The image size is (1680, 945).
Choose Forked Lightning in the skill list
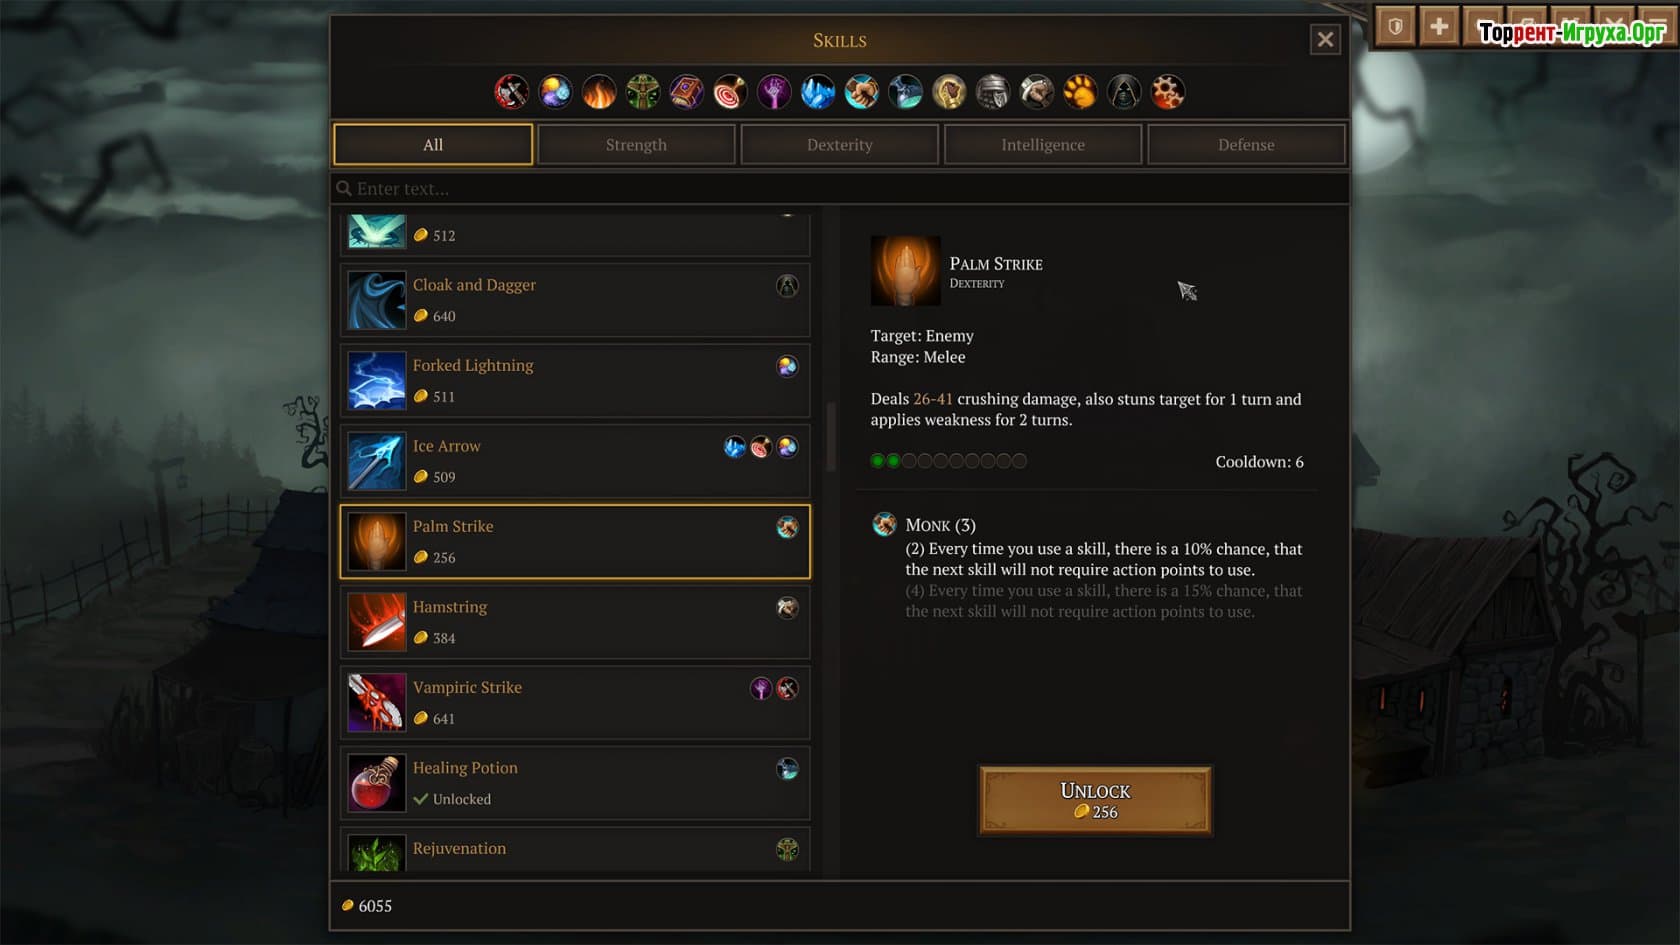tap(575, 381)
